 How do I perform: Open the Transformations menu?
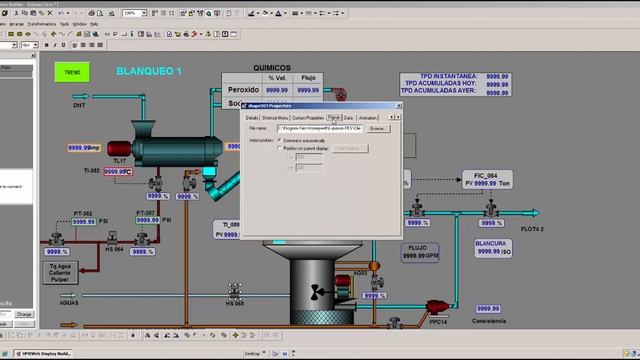click(x=42, y=24)
